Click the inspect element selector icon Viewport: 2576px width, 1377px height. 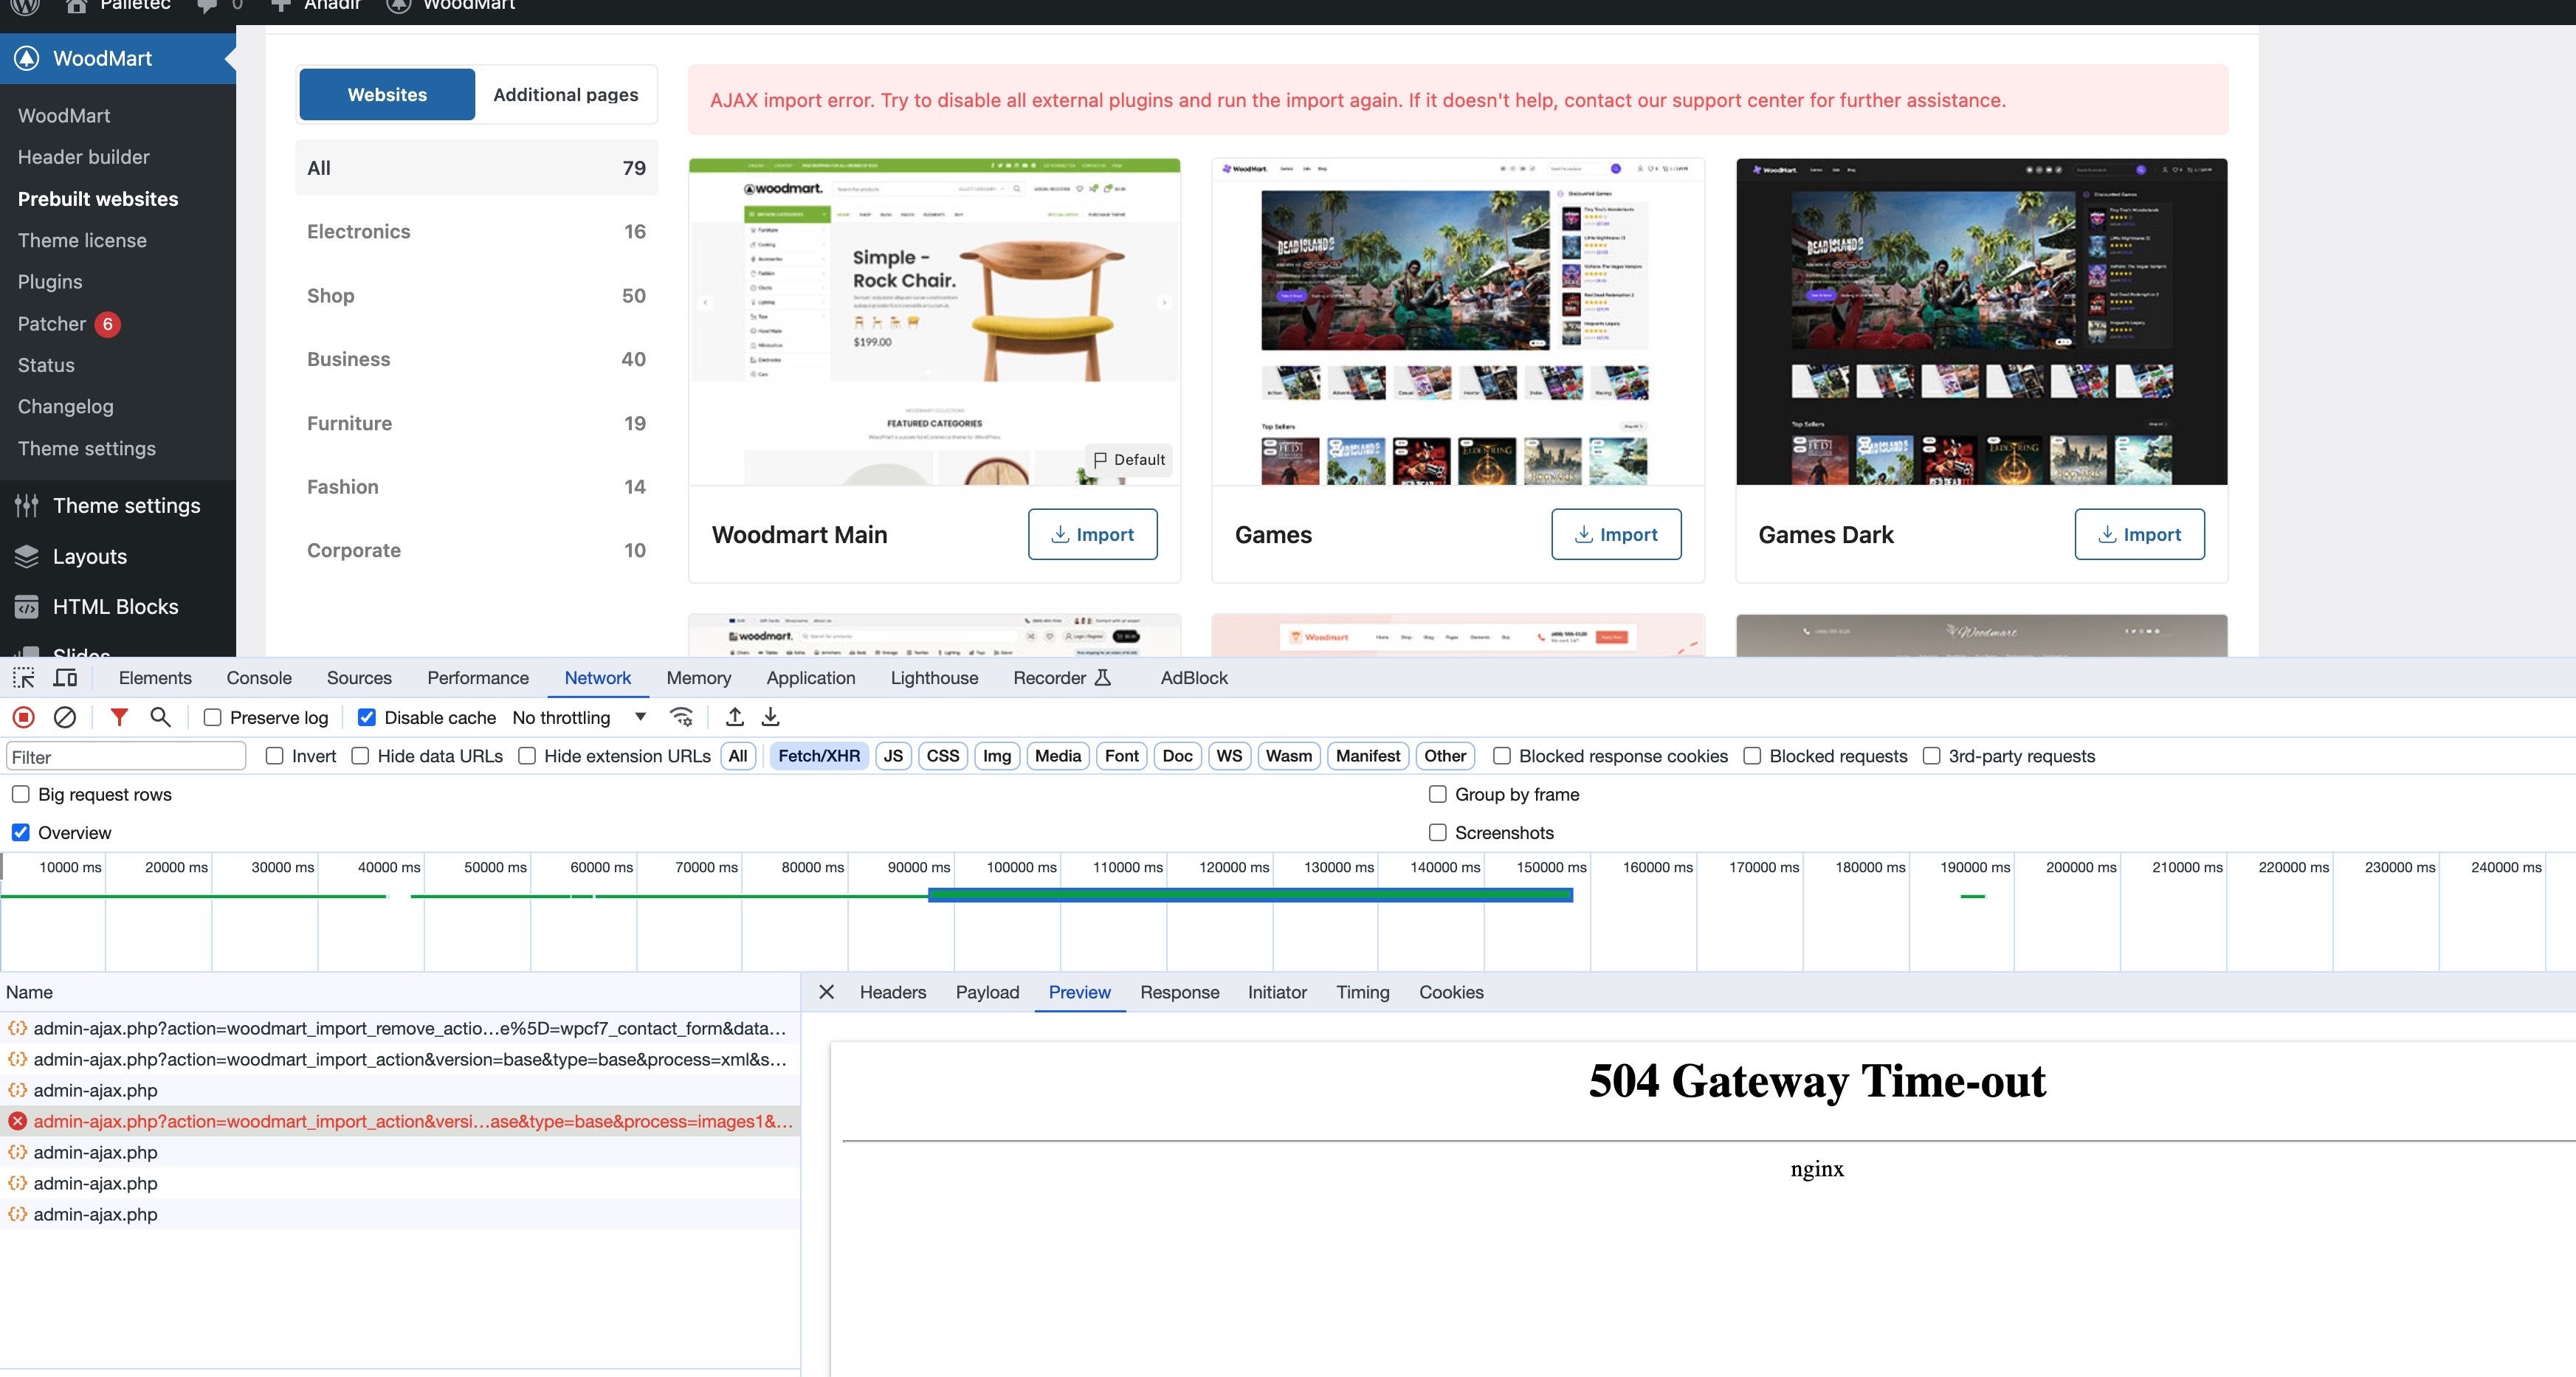[24, 678]
